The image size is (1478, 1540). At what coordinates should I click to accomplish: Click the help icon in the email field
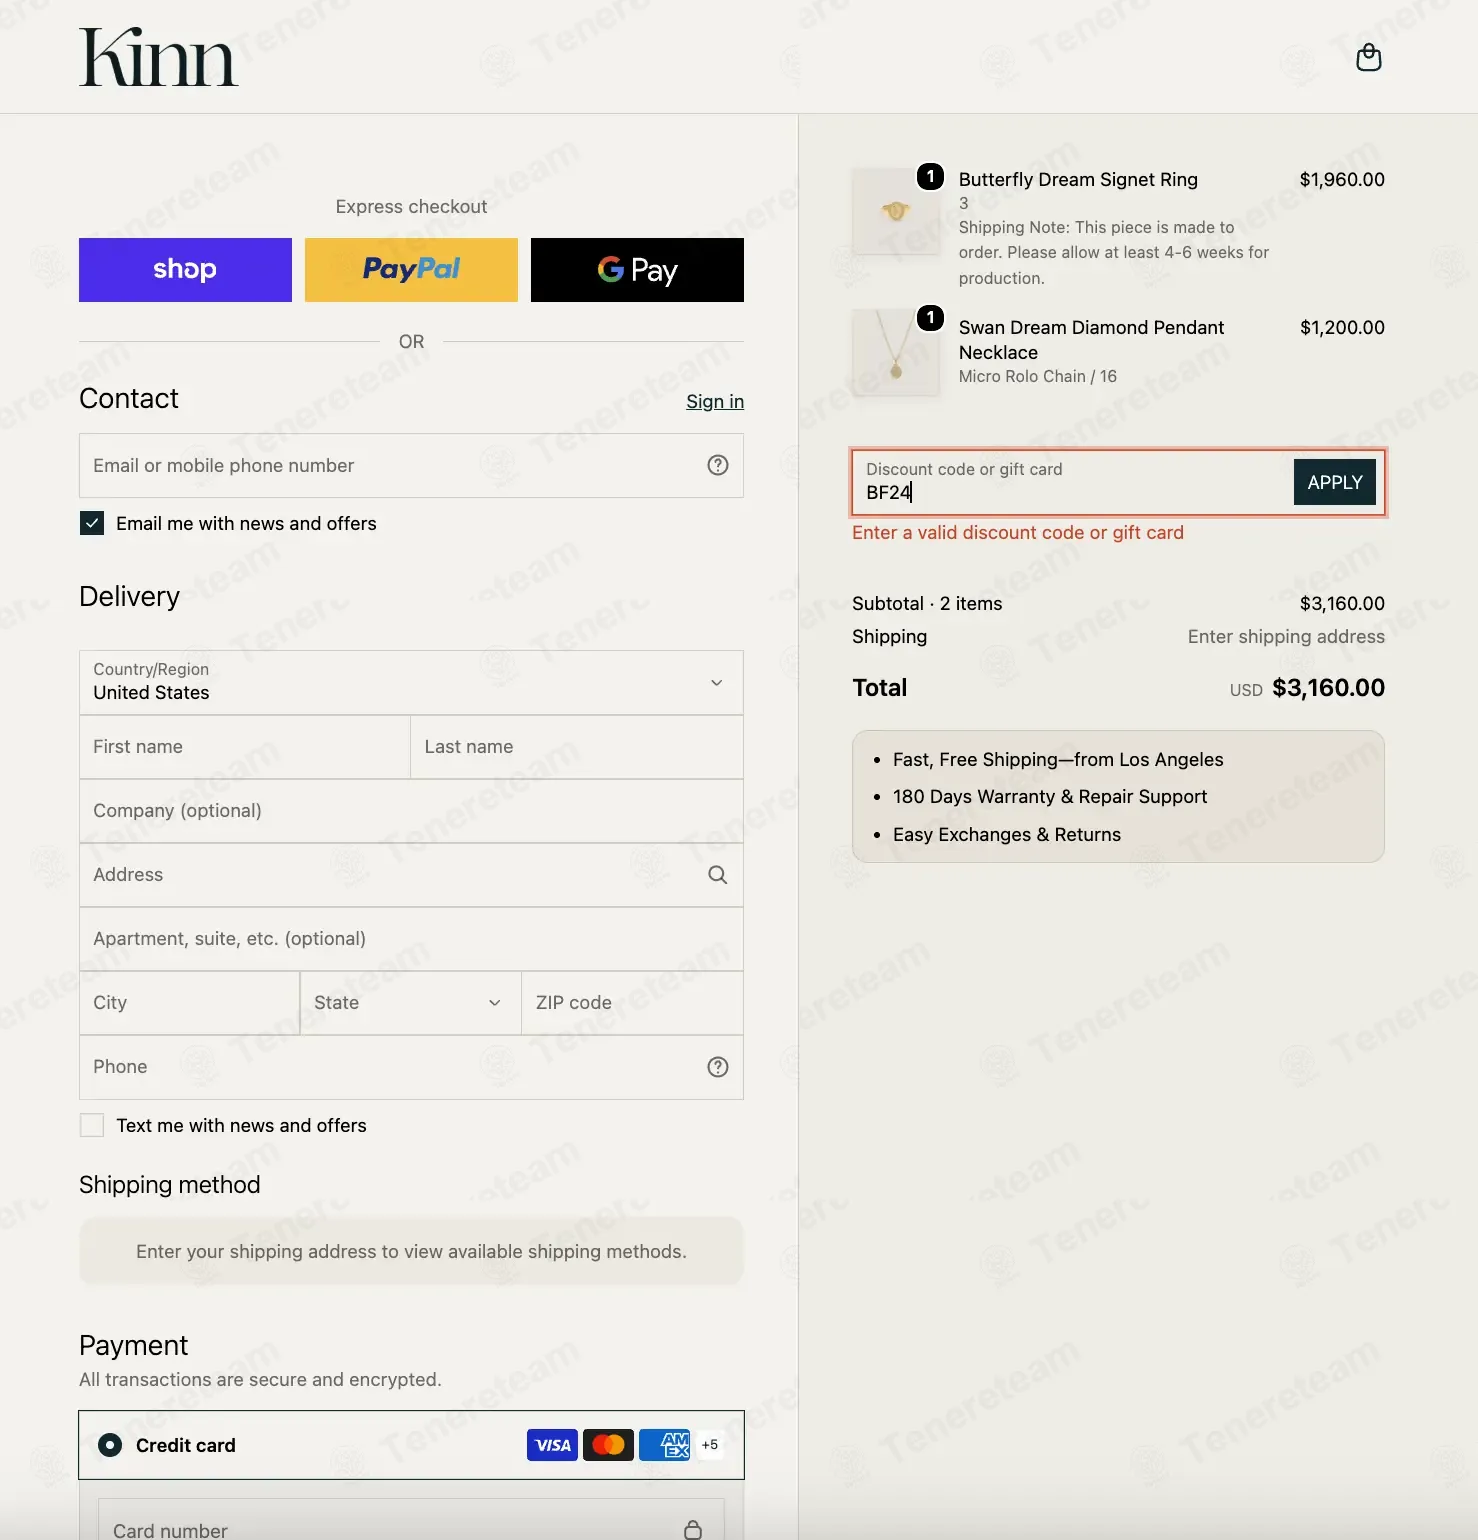coord(718,465)
